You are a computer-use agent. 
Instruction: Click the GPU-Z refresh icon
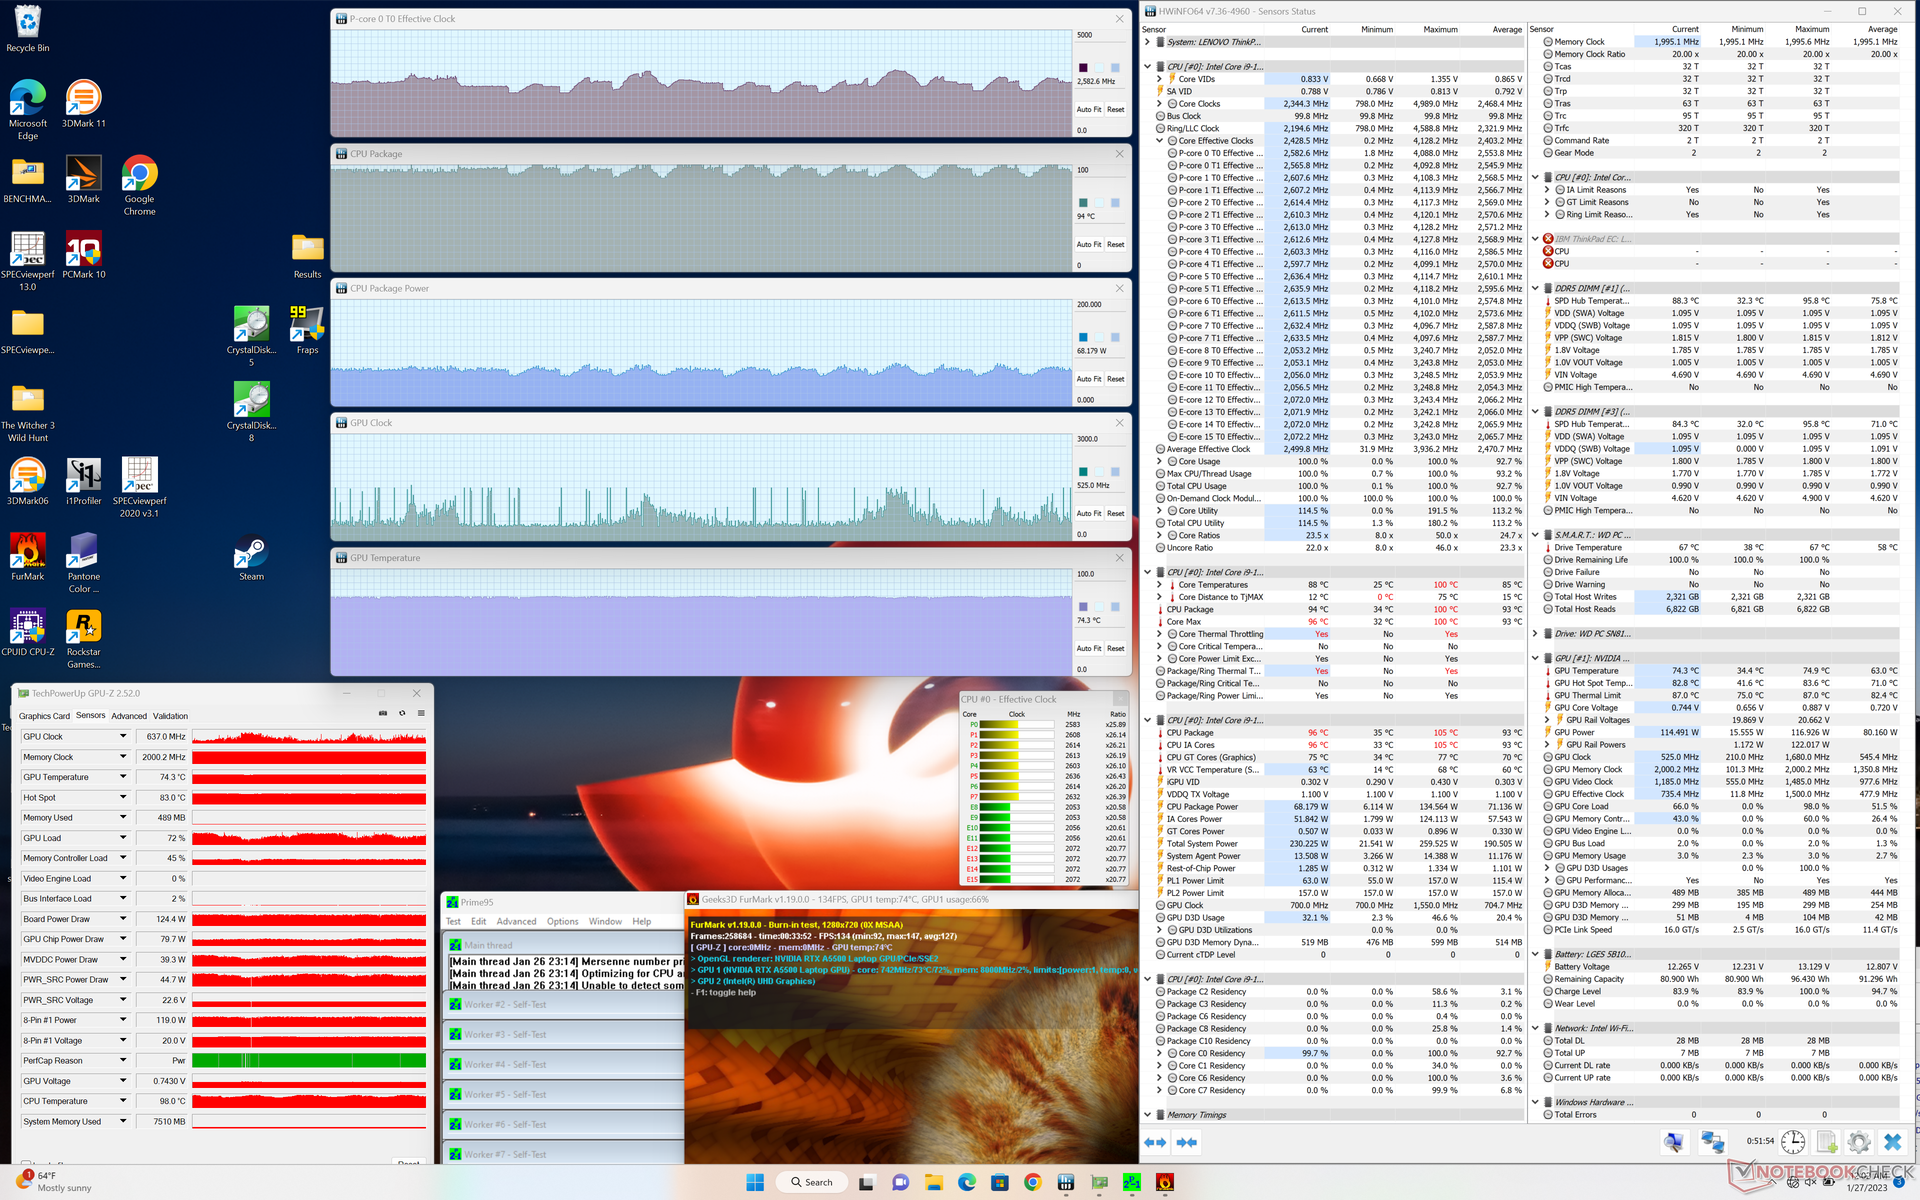(x=402, y=713)
